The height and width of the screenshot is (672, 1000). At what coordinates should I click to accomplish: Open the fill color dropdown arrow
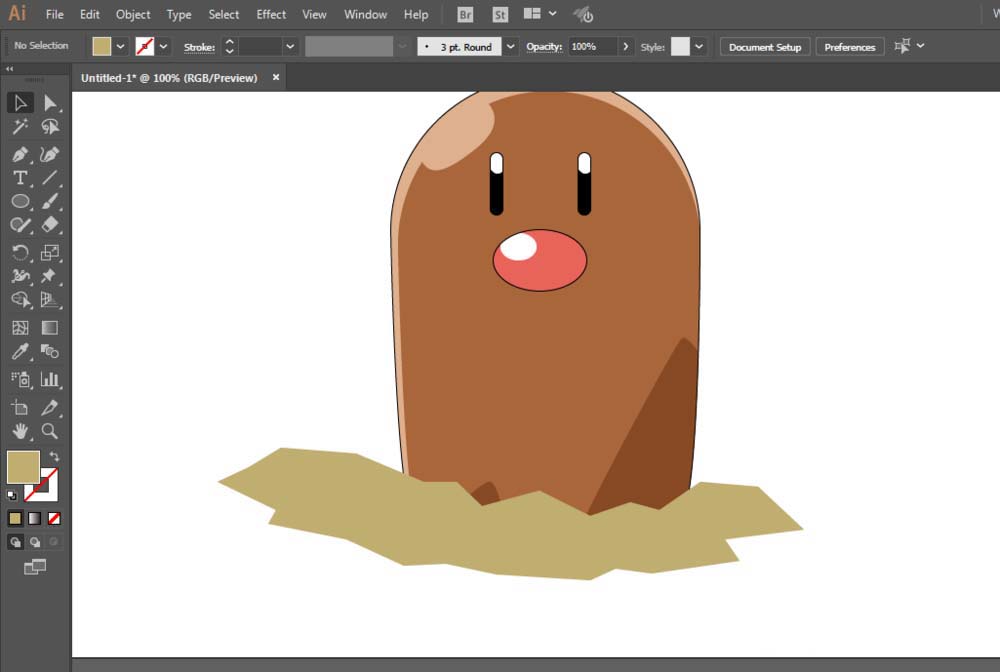click(x=121, y=47)
